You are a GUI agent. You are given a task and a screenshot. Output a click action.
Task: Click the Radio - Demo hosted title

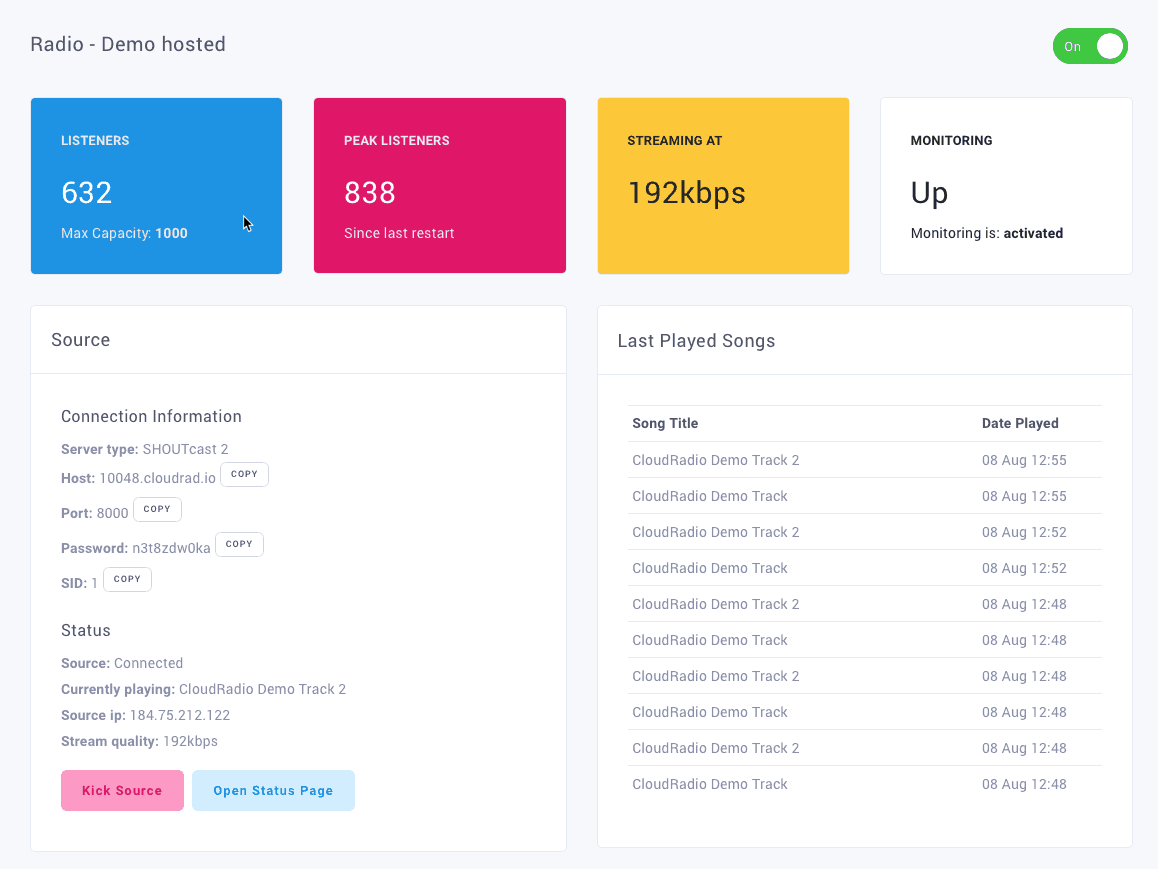[x=128, y=44]
